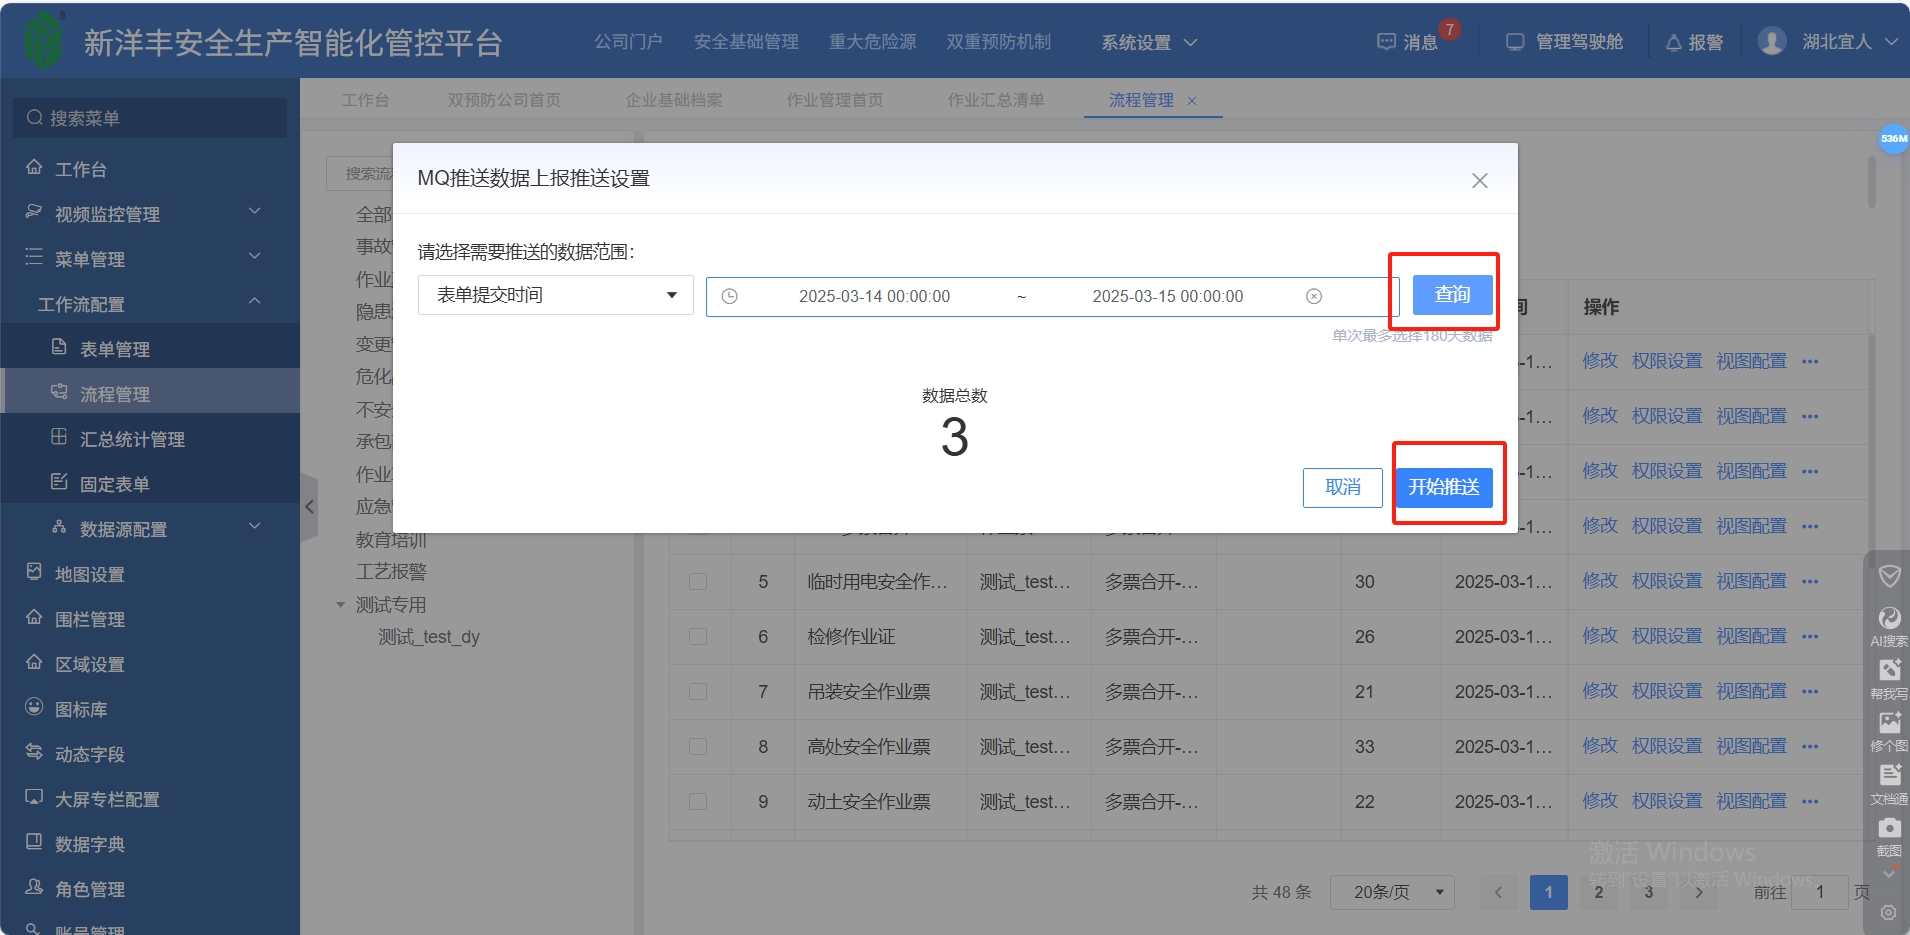This screenshot has width=1910, height=935.
Task: Open 管理驾驶舱 in top bar
Action: 1565,42
